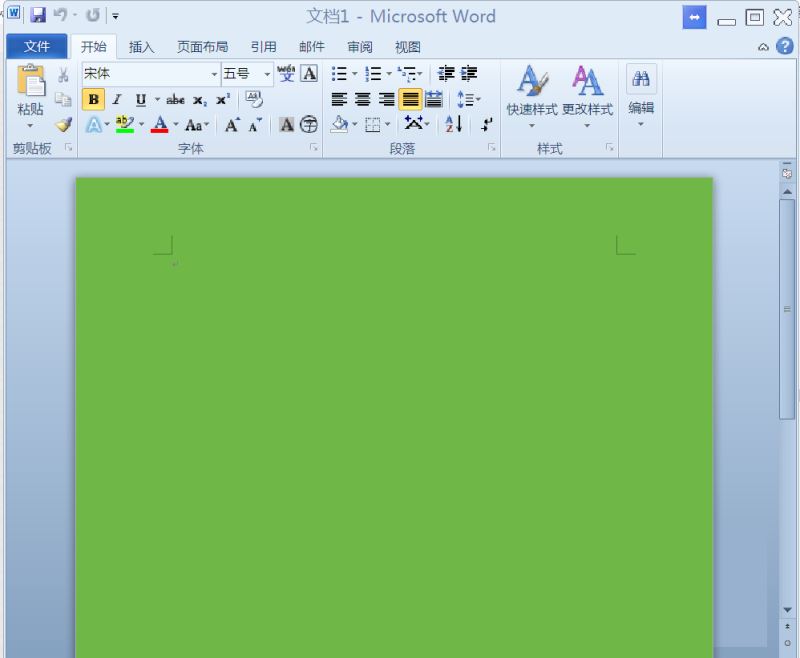This screenshot has height=658, width=800.
Task: Open borders dropdown arrow
Action: [388, 124]
